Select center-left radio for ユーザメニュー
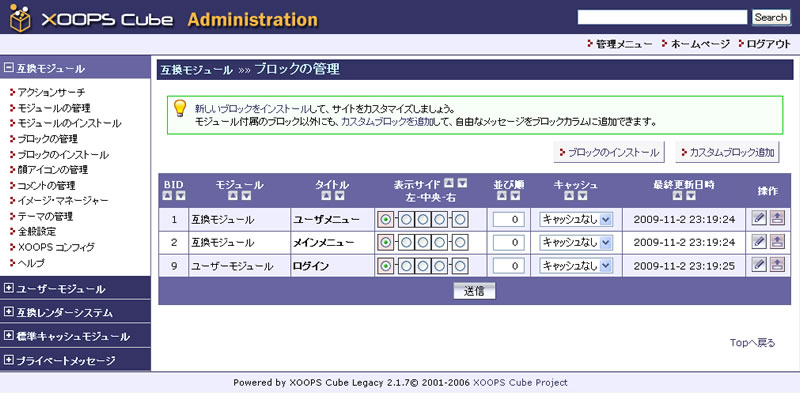This screenshot has height=400, width=800. click(407, 219)
